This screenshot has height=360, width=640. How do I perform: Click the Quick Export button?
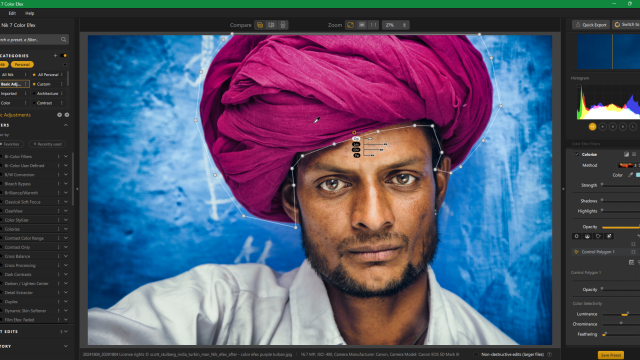click(x=591, y=25)
